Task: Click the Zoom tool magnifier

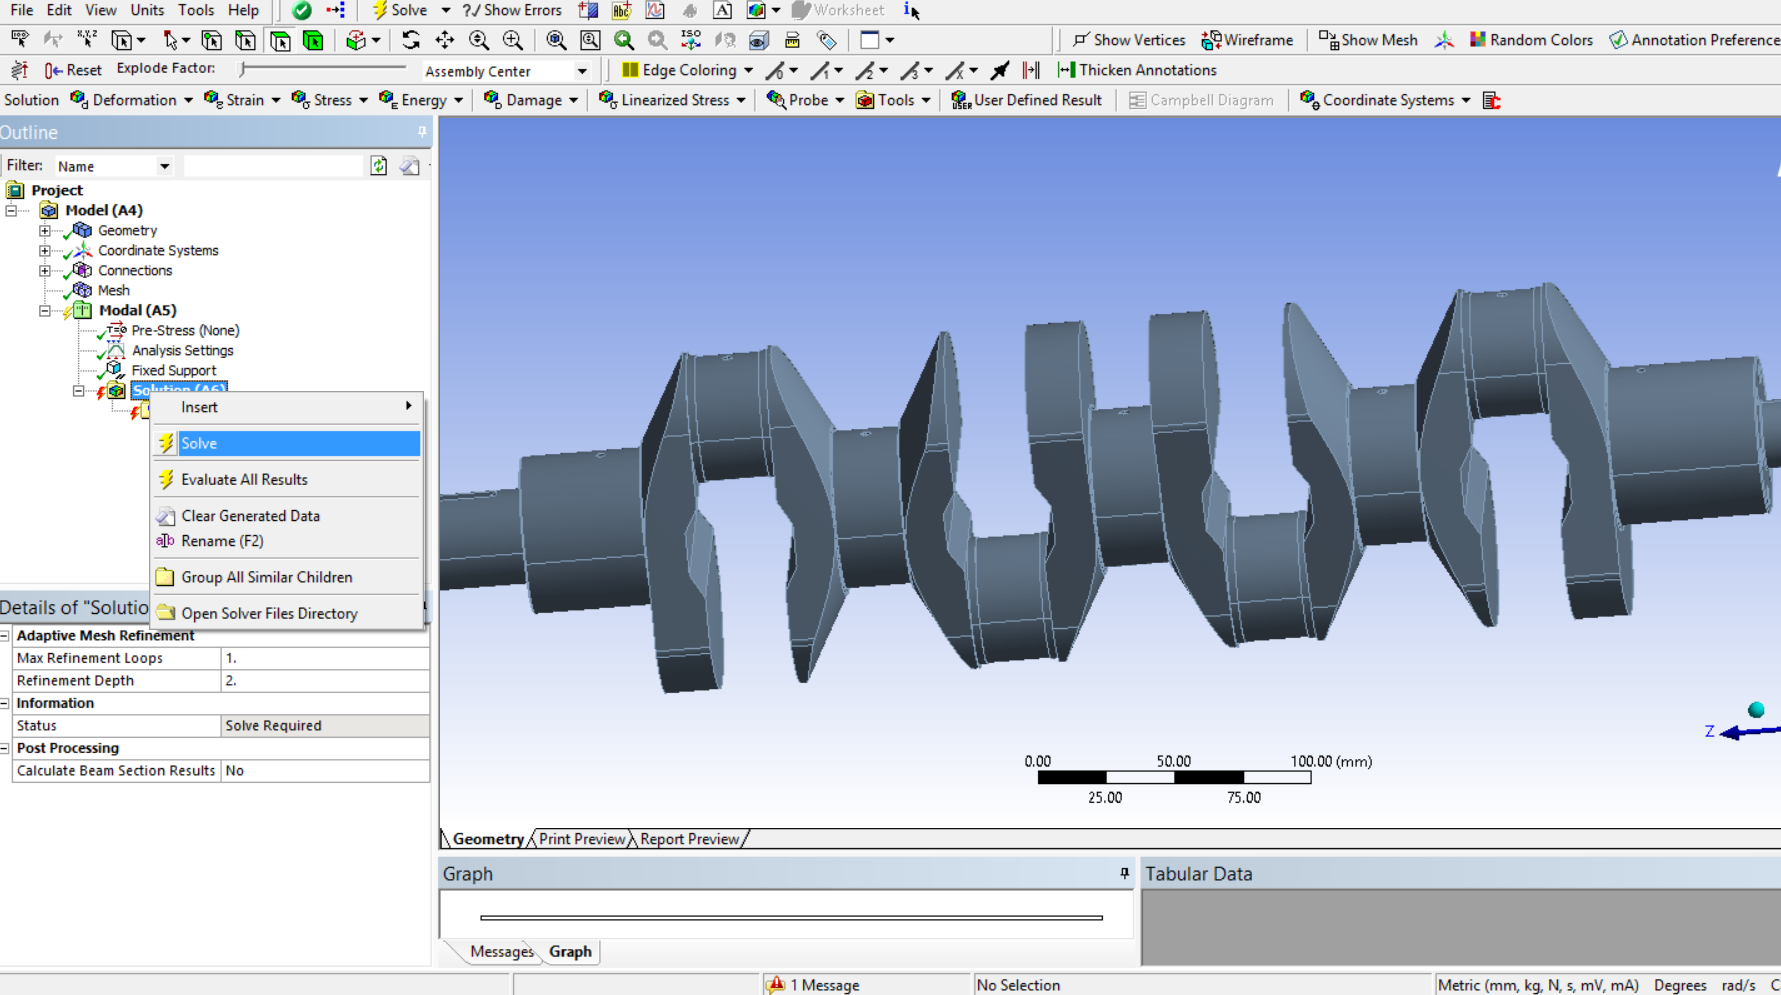Action: [479, 40]
